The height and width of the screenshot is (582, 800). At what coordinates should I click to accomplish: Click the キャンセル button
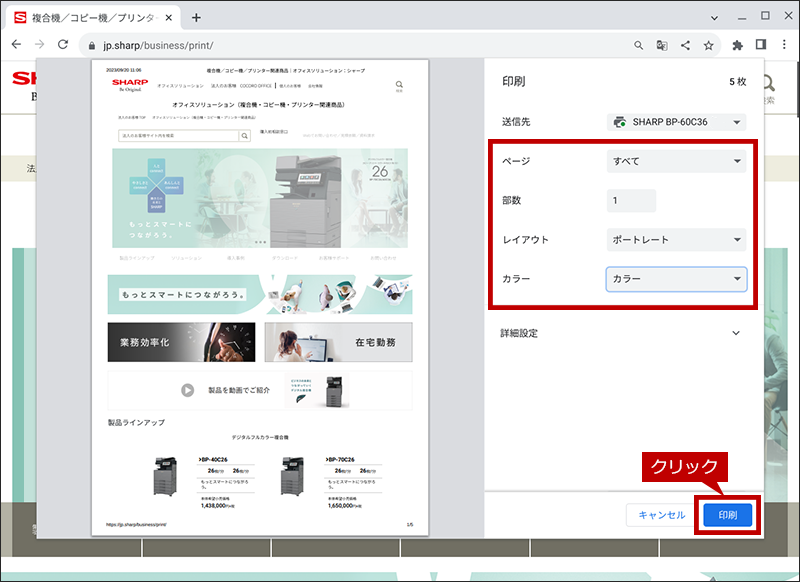point(661,515)
